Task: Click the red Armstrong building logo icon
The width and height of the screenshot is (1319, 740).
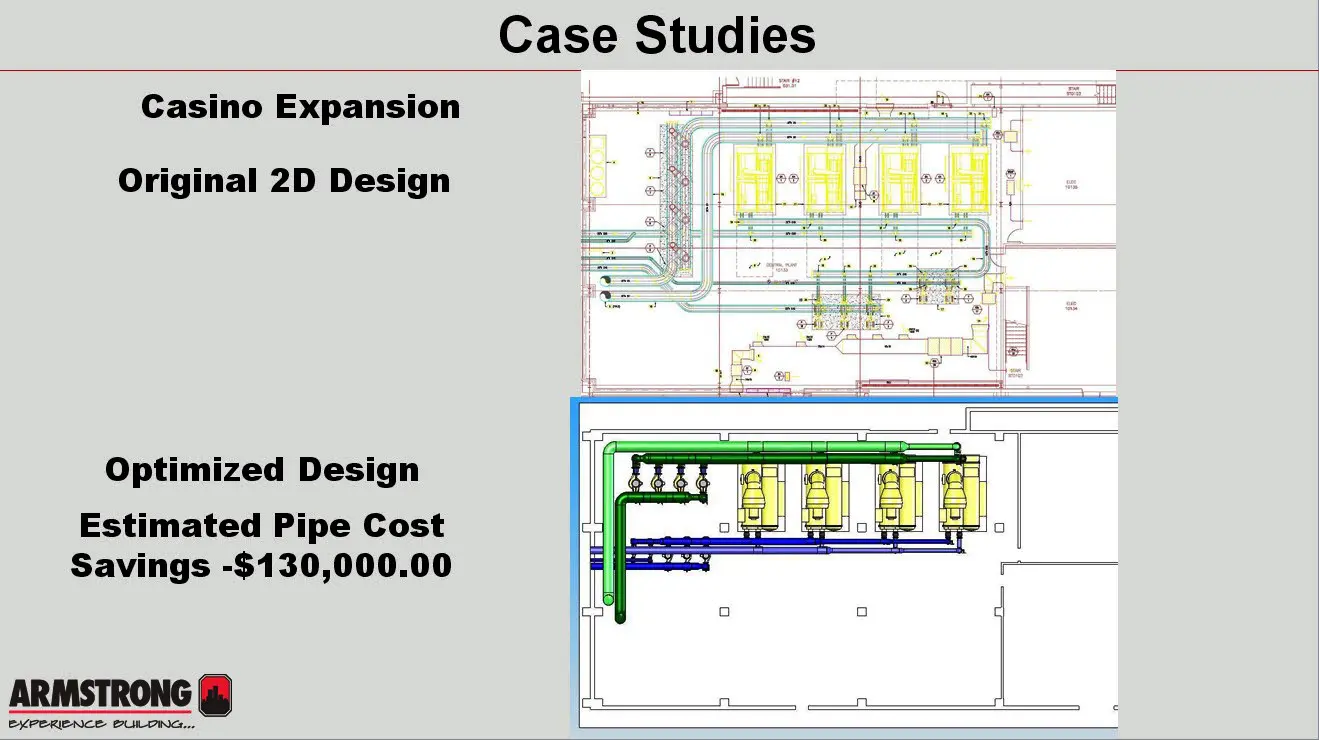Action: (215, 695)
